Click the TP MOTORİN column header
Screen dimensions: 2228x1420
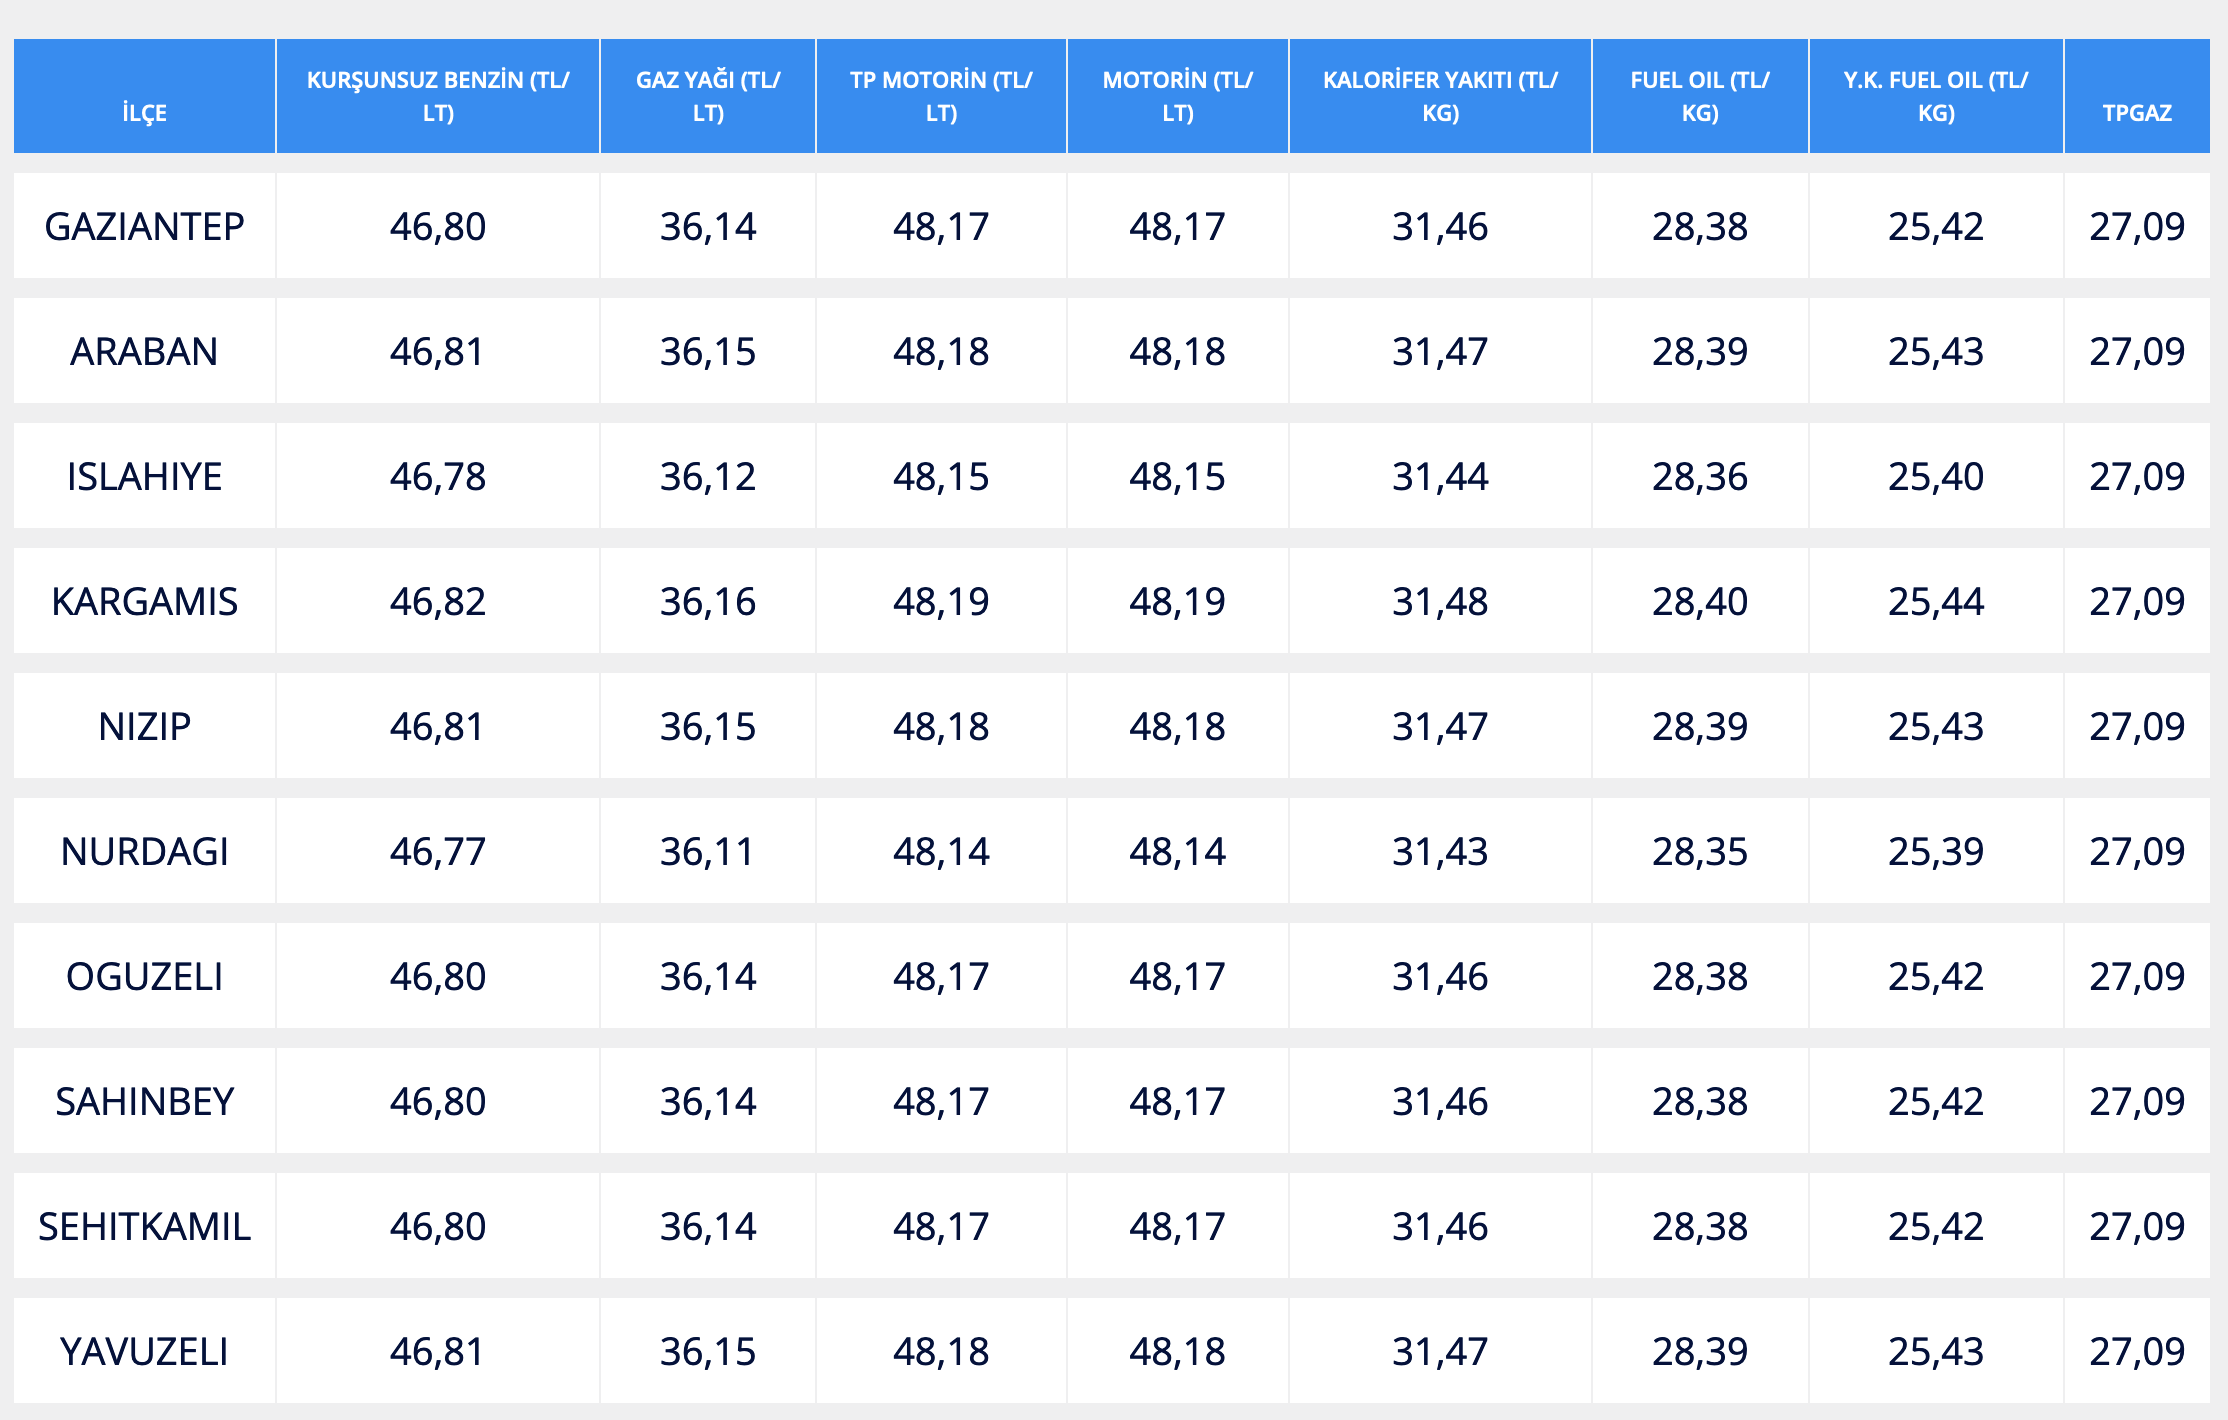click(x=941, y=96)
